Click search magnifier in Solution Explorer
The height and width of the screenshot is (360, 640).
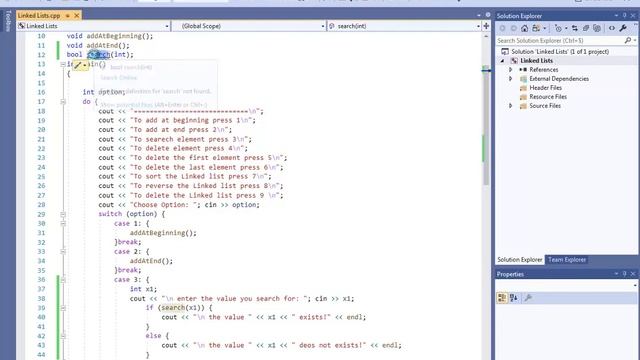tap(628, 40)
